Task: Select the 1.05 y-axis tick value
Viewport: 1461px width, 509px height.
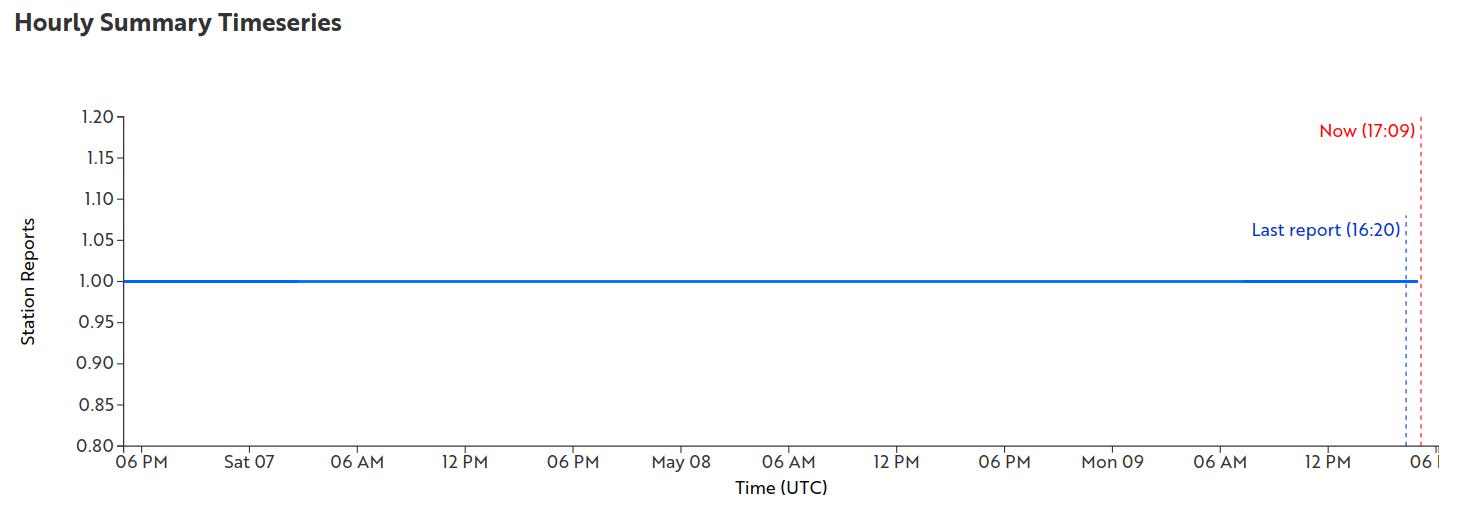Action: tap(97, 240)
